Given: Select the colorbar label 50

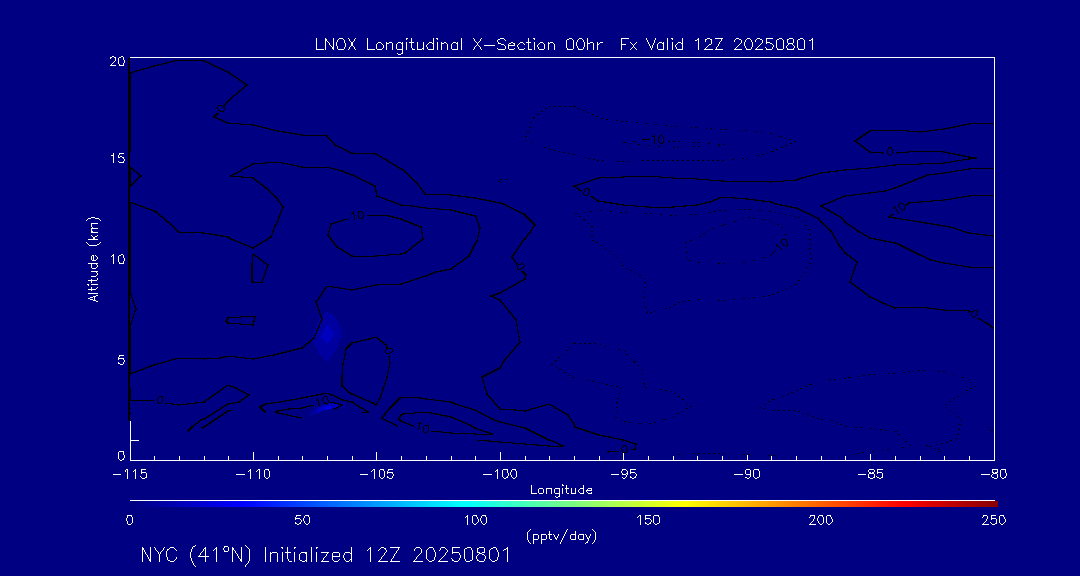Looking at the screenshot, I should pyautogui.click(x=302, y=520).
